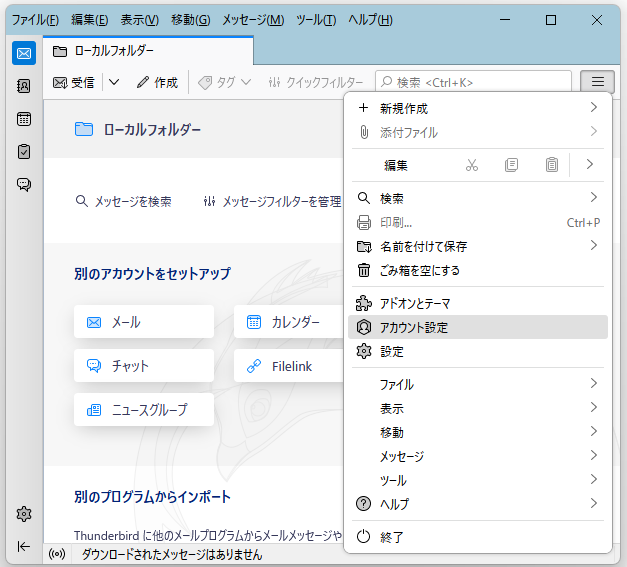627x567 pixels.
Task: Open ツール(T) in the menu bar
Action: [x=316, y=20]
